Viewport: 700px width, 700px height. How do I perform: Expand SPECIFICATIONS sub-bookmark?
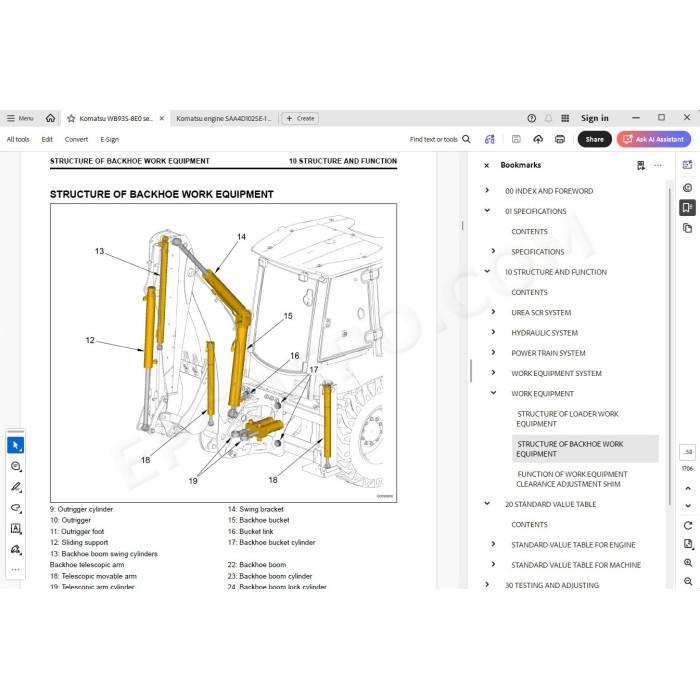pyautogui.click(x=493, y=251)
